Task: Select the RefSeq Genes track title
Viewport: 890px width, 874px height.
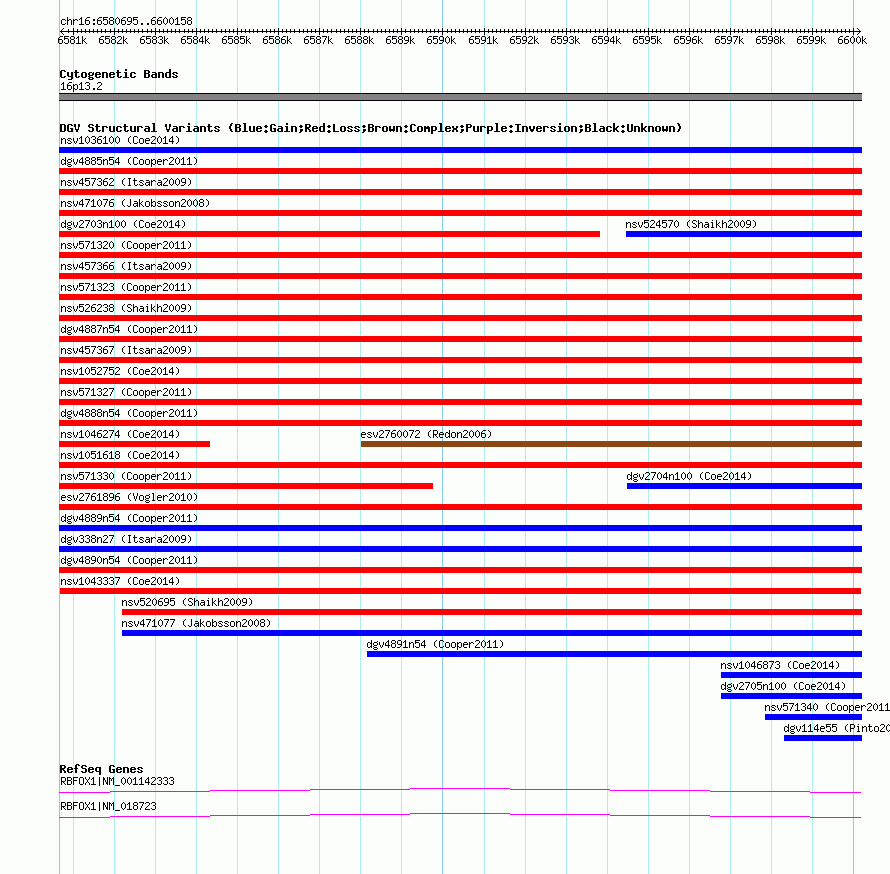Action: click(101, 769)
